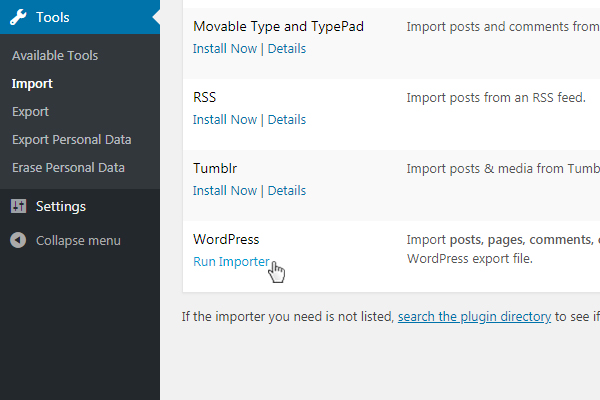Click the Movable Type description text

(503, 26)
